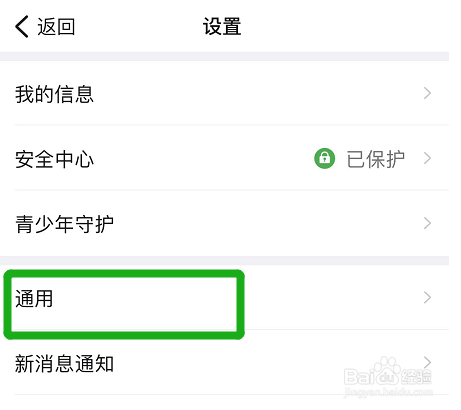
Task: Click the chevron beside 我的信息
Action: 427,93
